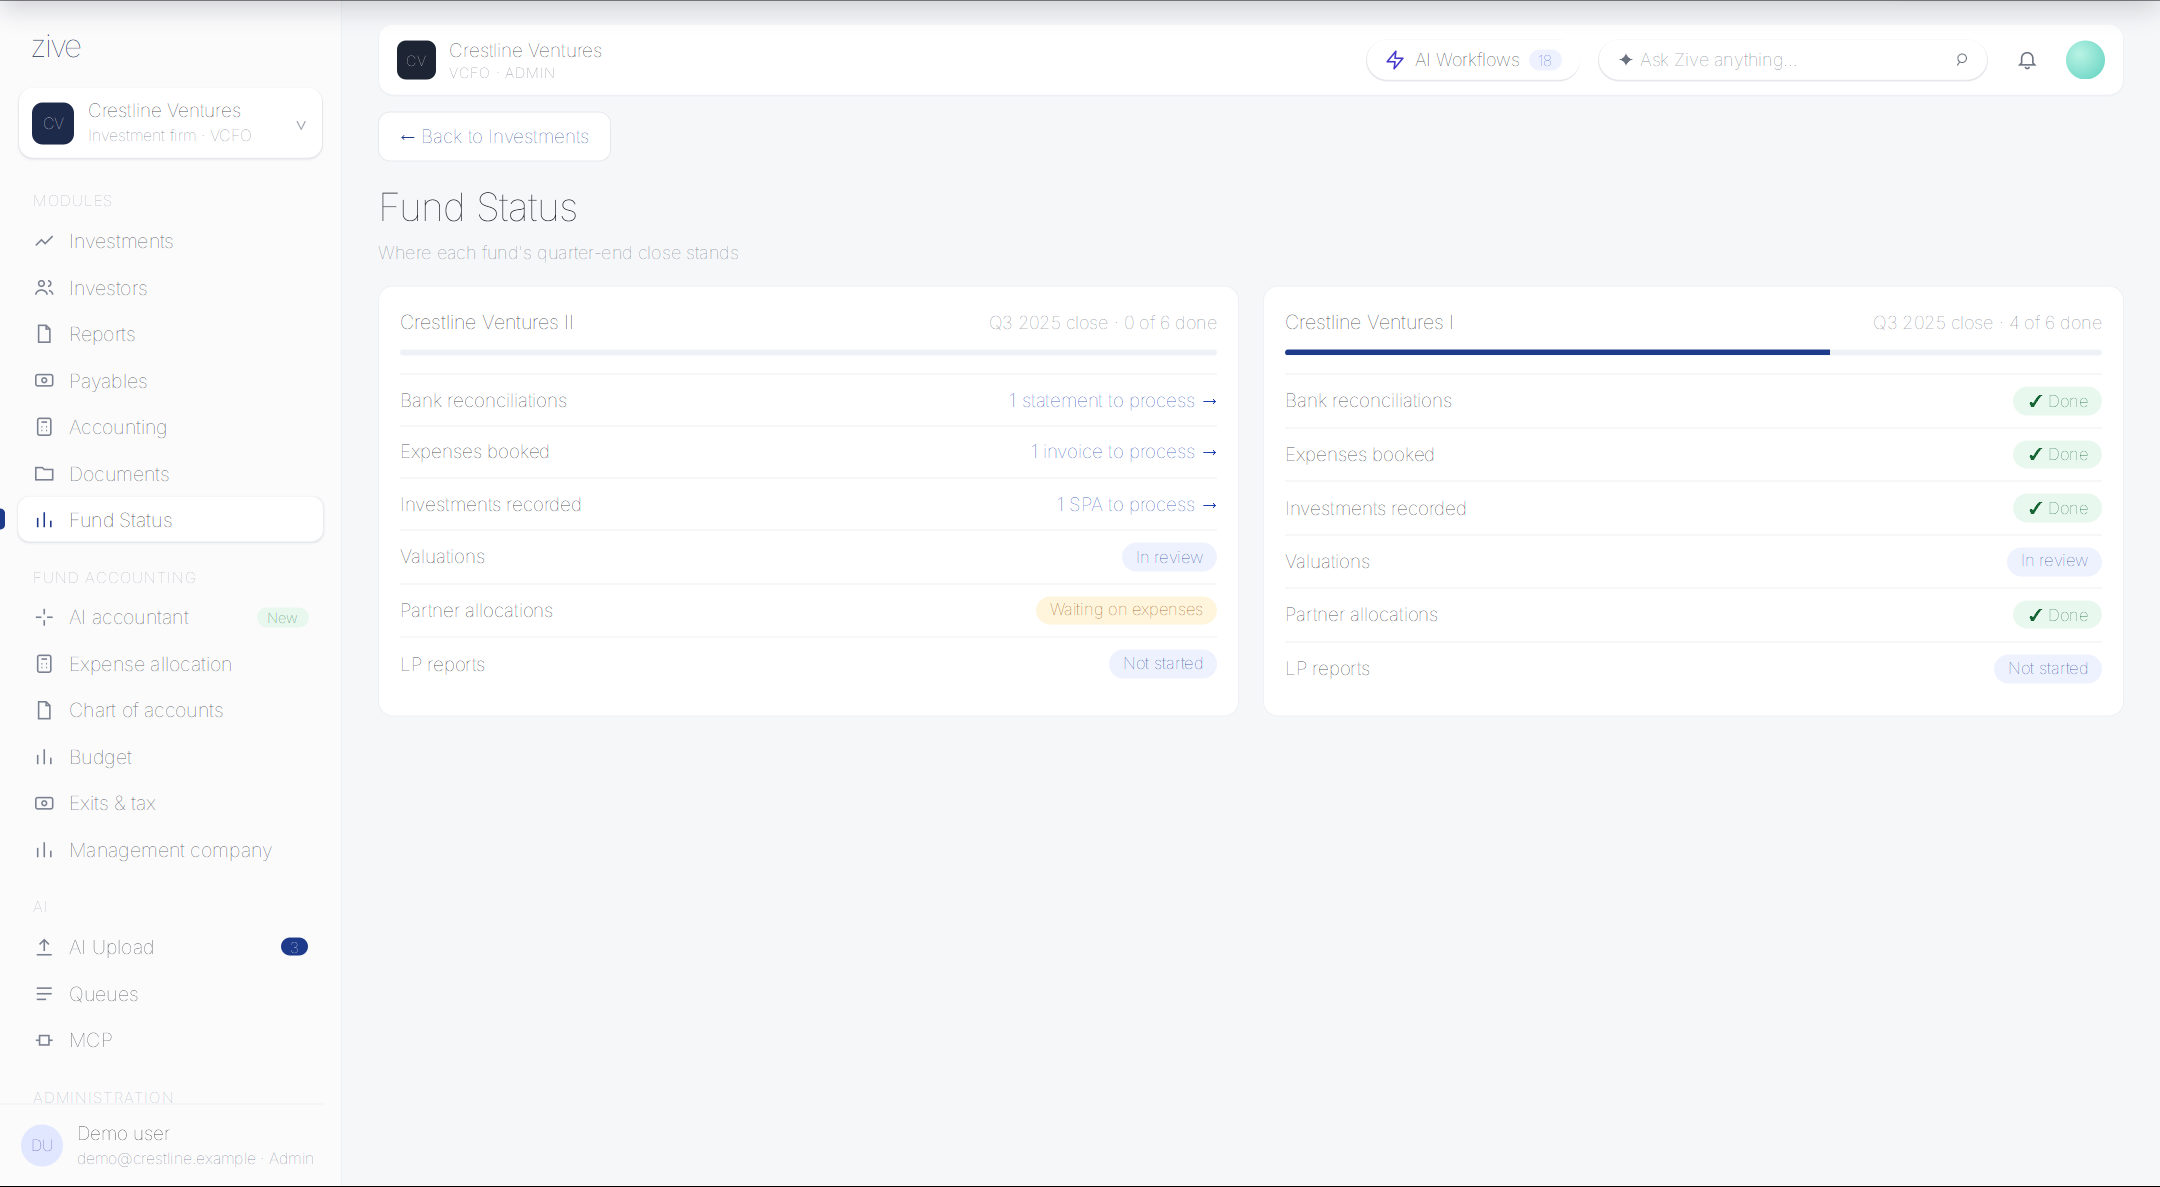This screenshot has width=2160, height=1187.
Task: Click the 18 count badge on AI Workflows
Action: point(1545,60)
